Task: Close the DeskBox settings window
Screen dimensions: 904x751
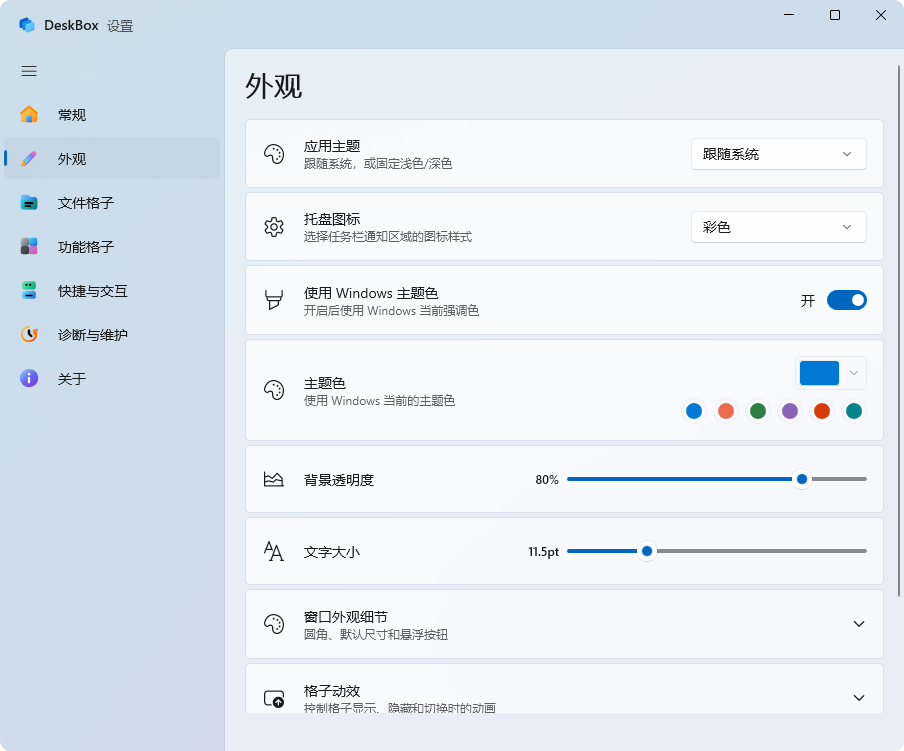Action: 881,15
